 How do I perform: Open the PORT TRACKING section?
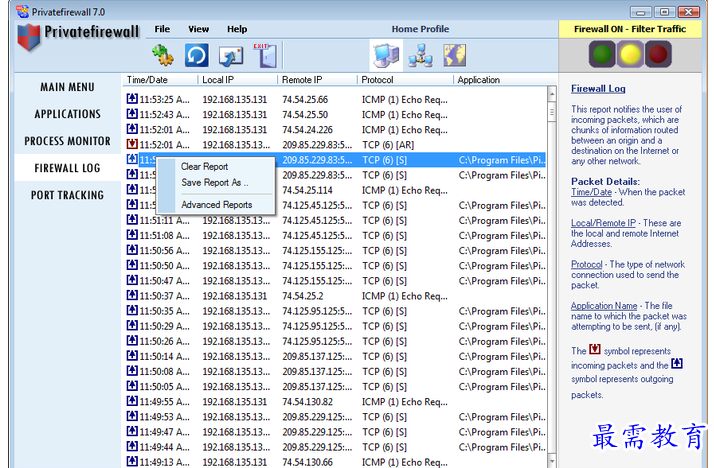pyautogui.click(x=67, y=195)
